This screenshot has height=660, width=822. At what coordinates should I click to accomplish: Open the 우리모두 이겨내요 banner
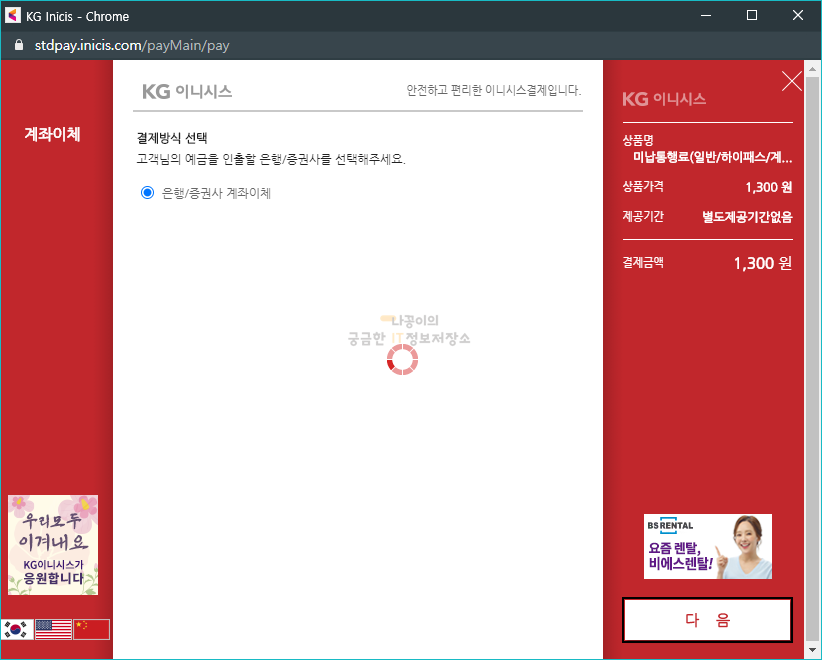point(53,545)
